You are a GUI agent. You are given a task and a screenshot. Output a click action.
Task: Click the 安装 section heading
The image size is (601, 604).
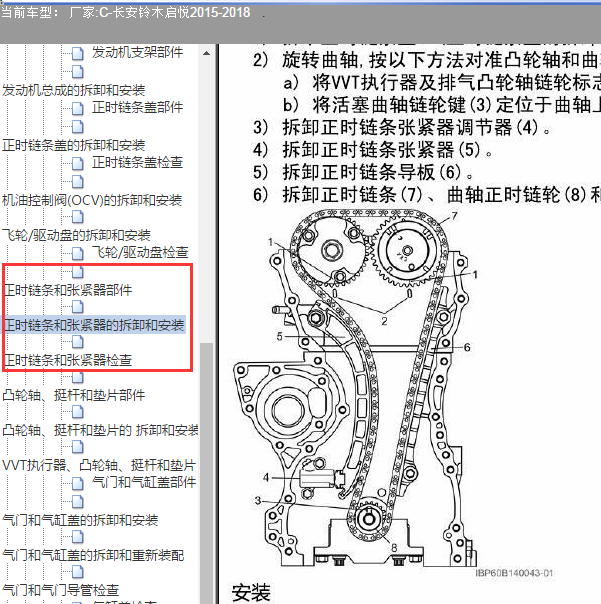[x=251, y=593]
